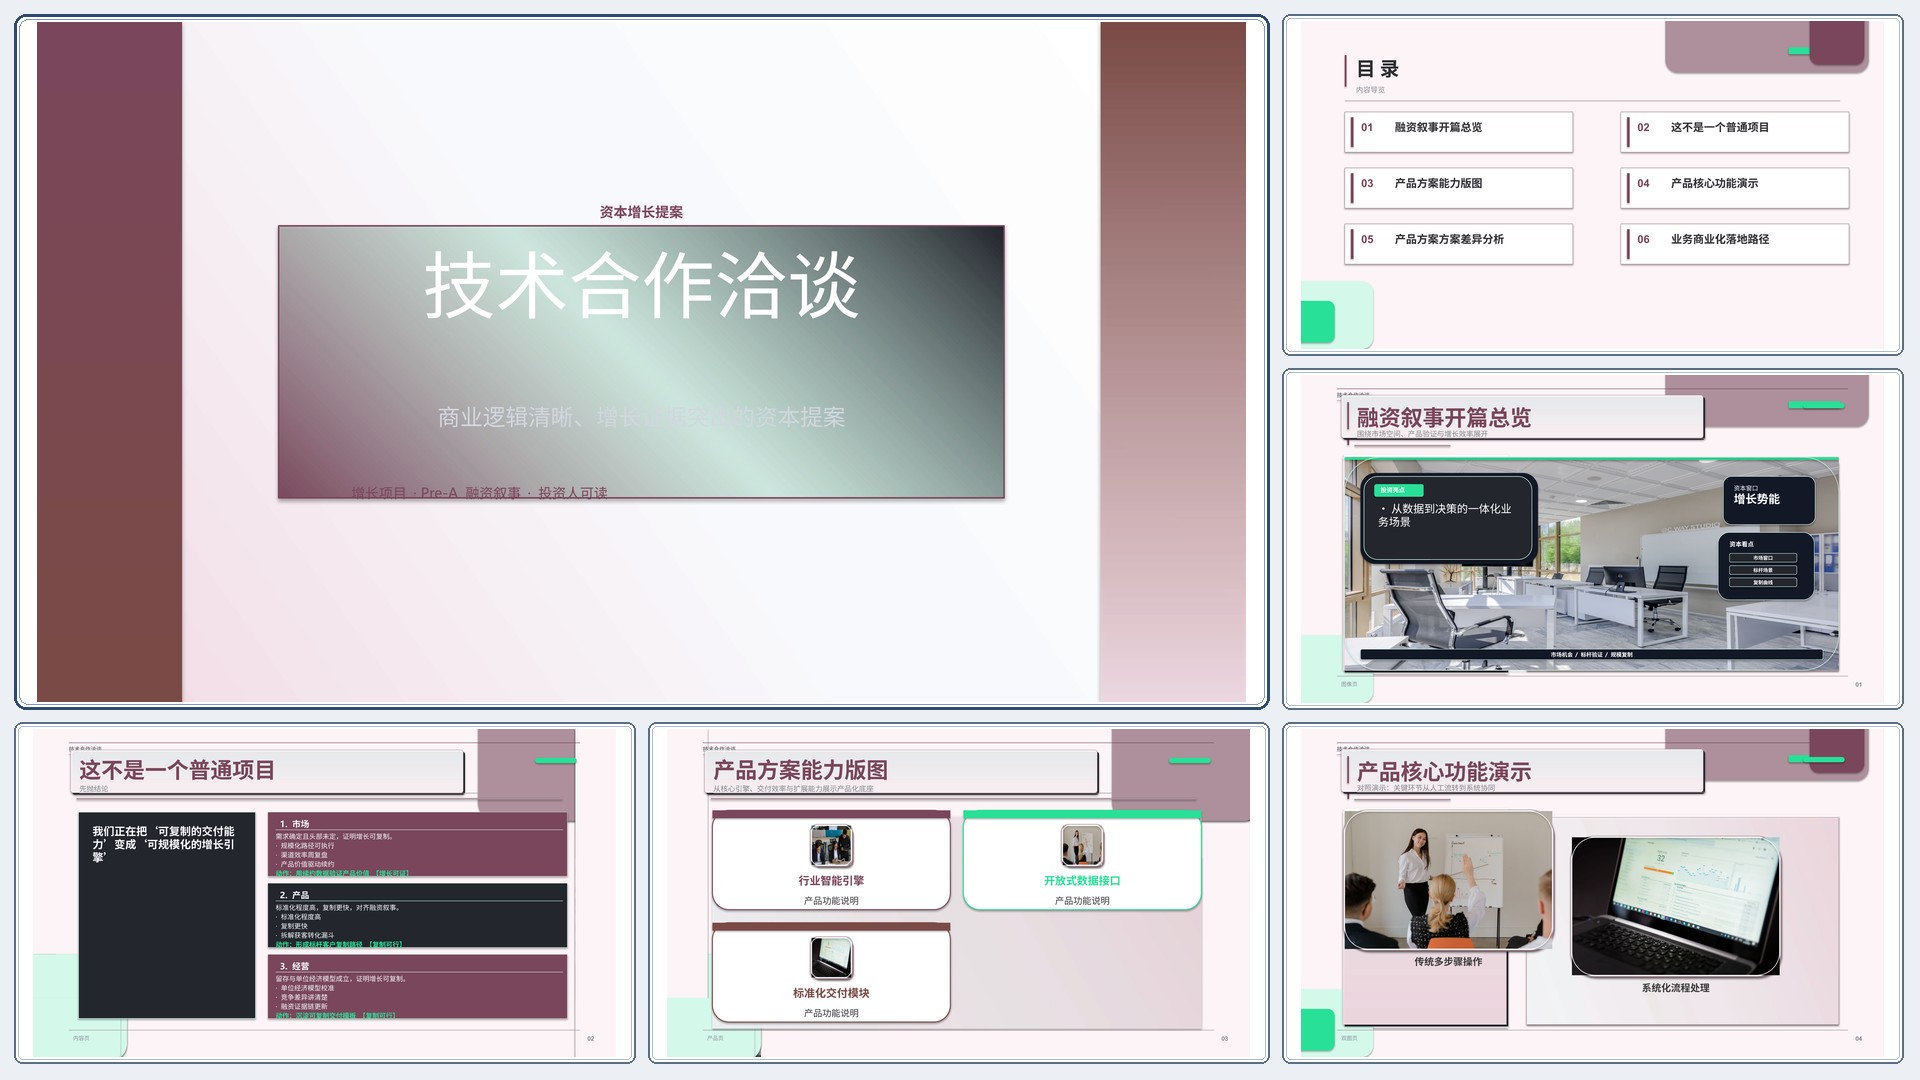Image resolution: width=1920 pixels, height=1080 pixels.
Task: Click the 传统多步骤操作 photo caption
Action: point(1448,961)
